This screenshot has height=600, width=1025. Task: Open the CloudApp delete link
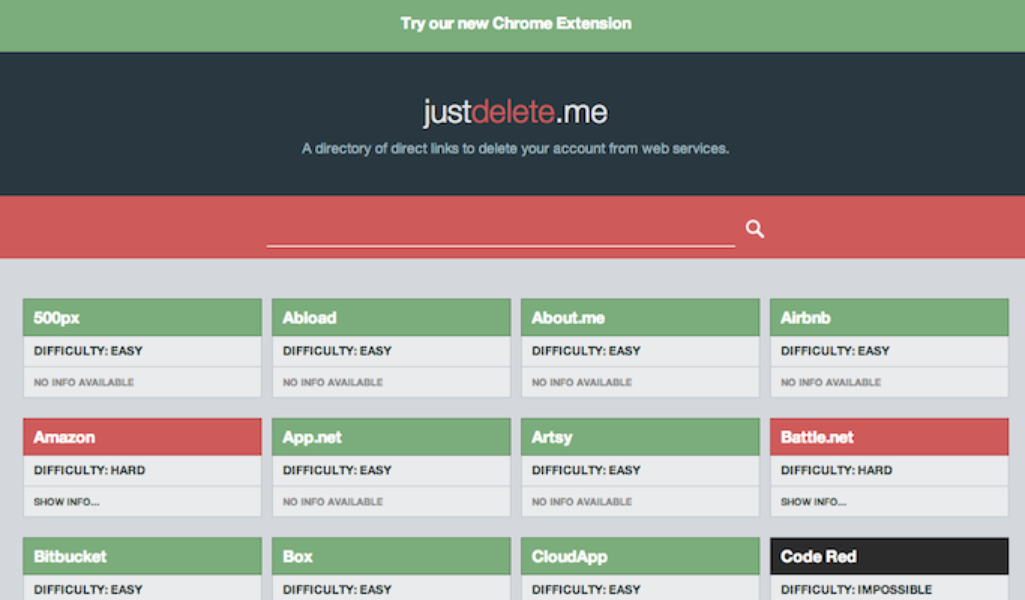coord(640,556)
